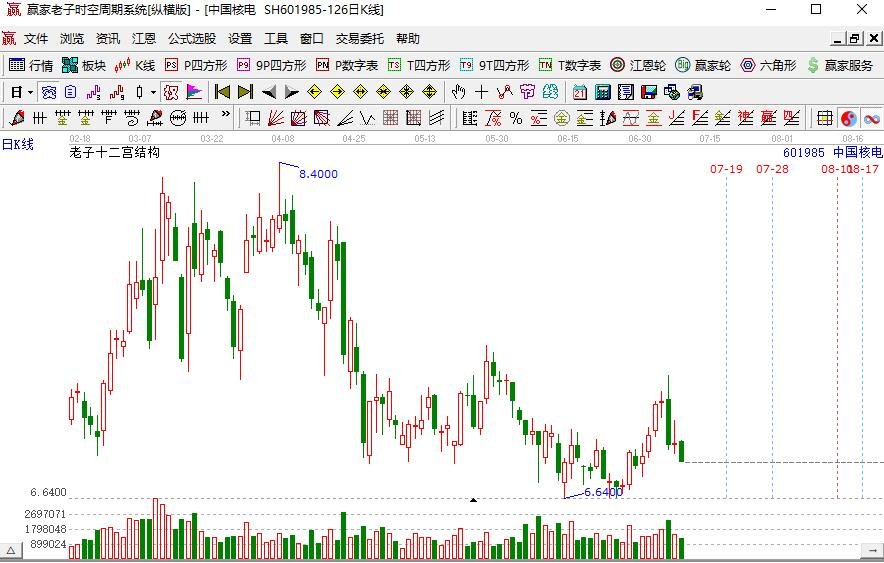
Task: Select the Gann fan lines icon
Action: tap(276, 118)
